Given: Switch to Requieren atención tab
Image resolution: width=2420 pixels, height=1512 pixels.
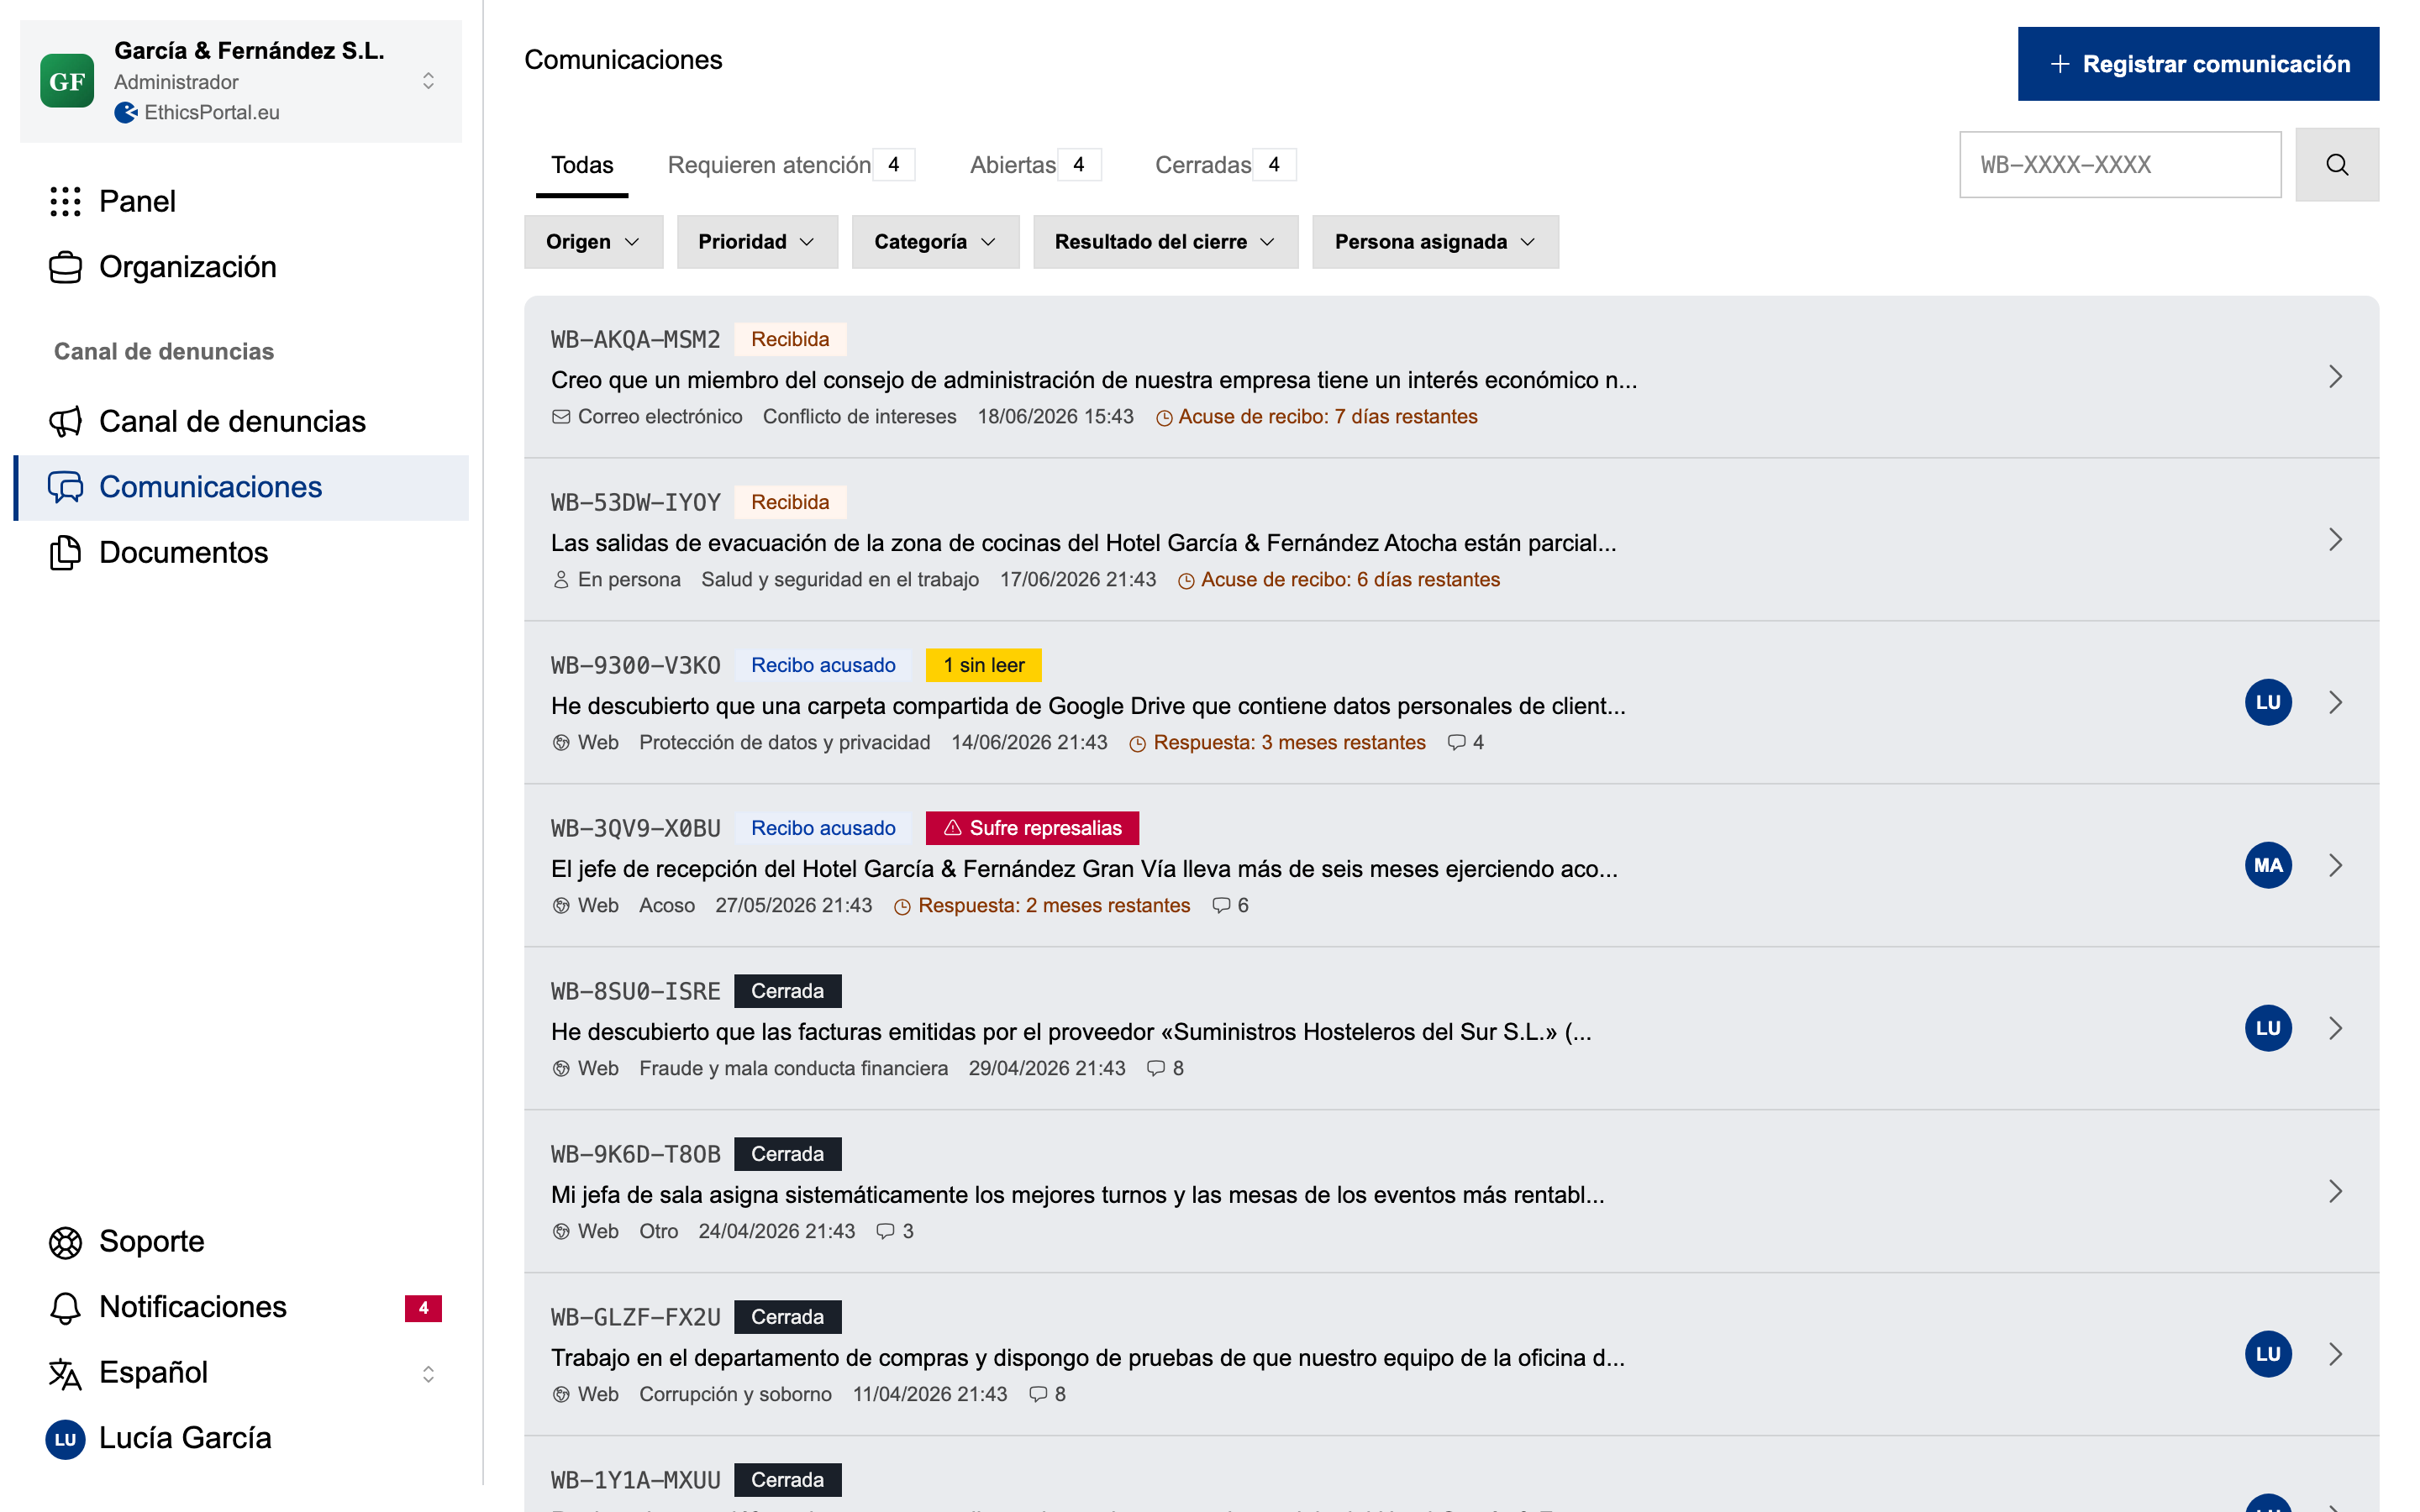Looking at the screenshot, I should coord(791,165).
